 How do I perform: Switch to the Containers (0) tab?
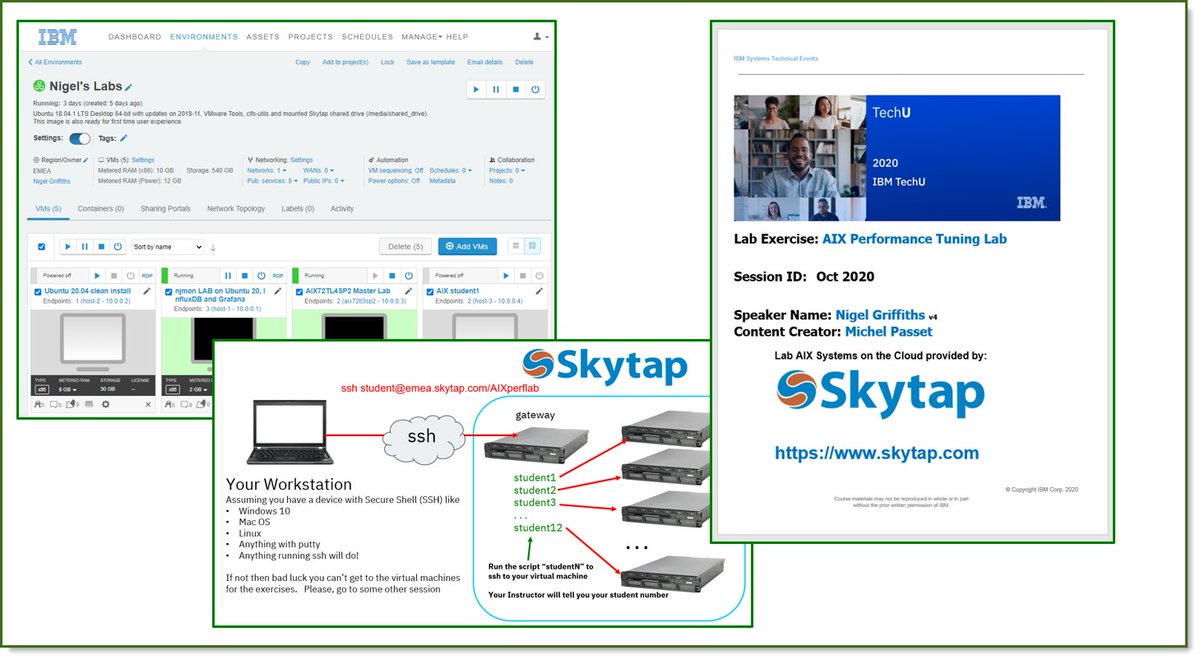(x=101, y=209)
